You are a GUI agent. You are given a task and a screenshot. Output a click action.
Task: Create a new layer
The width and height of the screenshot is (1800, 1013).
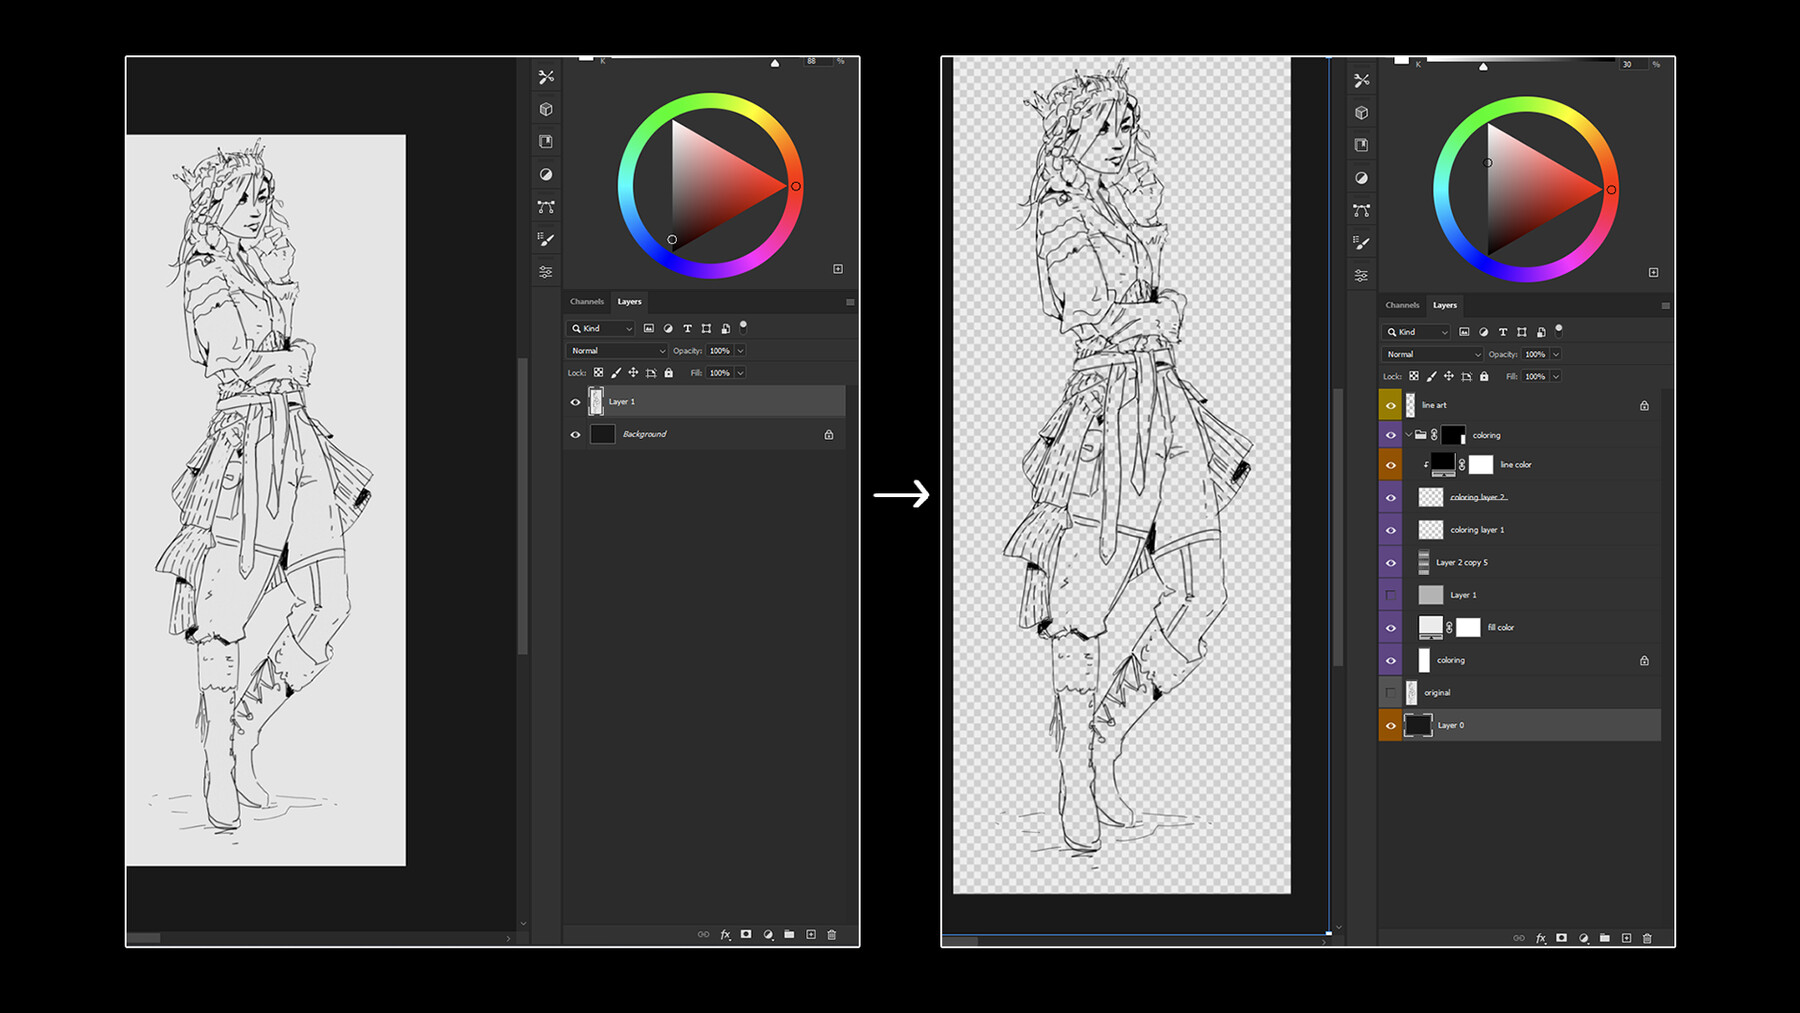click(x=811, y=935)
